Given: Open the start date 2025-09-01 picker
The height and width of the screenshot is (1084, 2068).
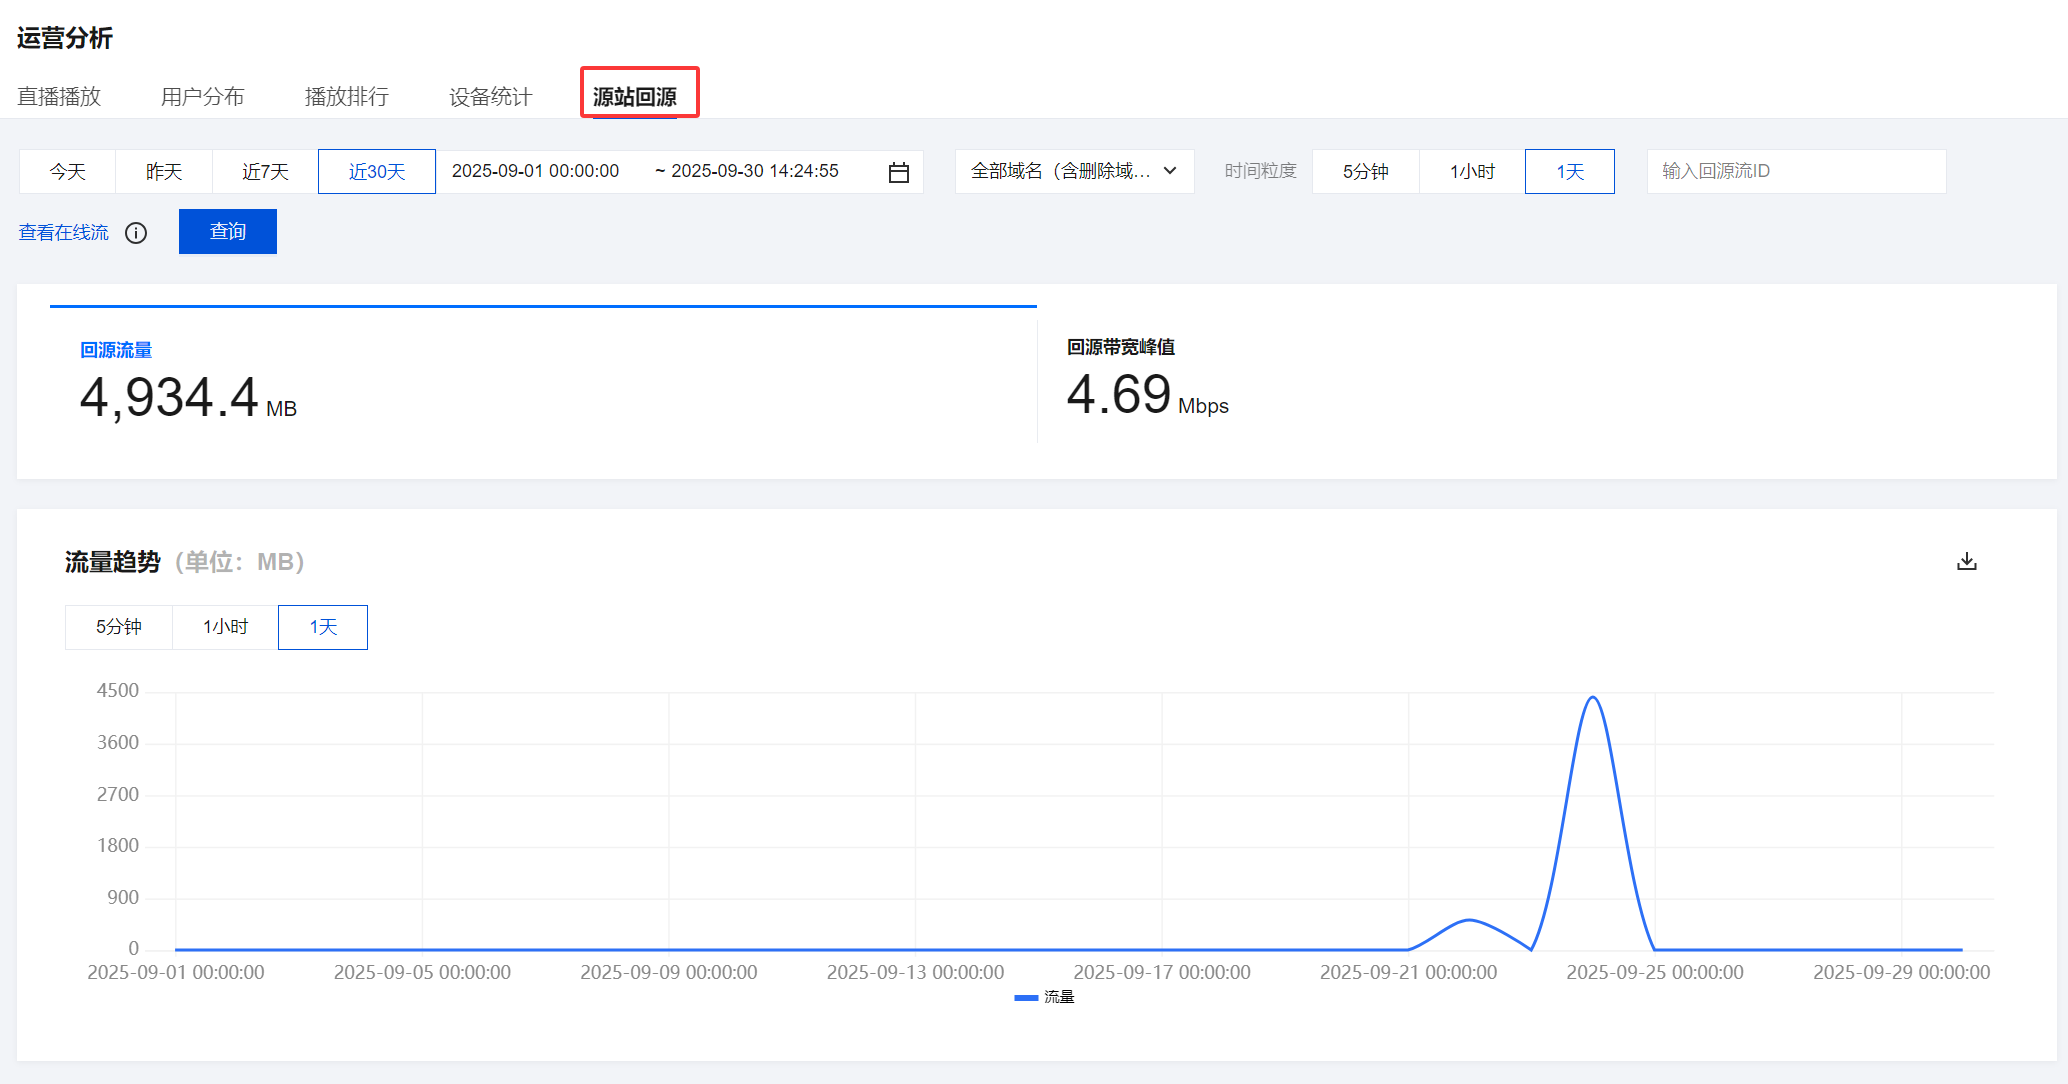Looking at the screenshot, I should (x=536, y=171).
